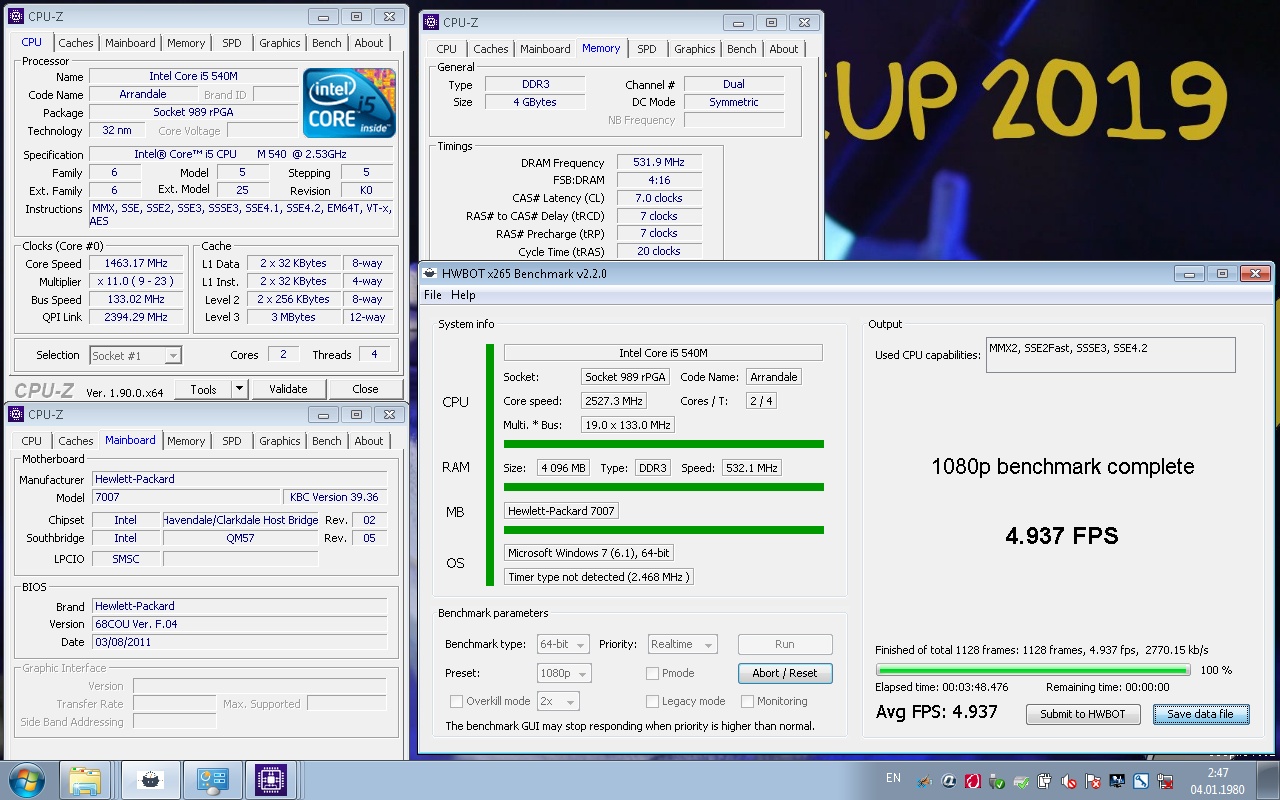The width and height of the screenshot is (1280, 800).
Task: Open the Priority Realtime dropdown
Action: [x=682, y=645]
